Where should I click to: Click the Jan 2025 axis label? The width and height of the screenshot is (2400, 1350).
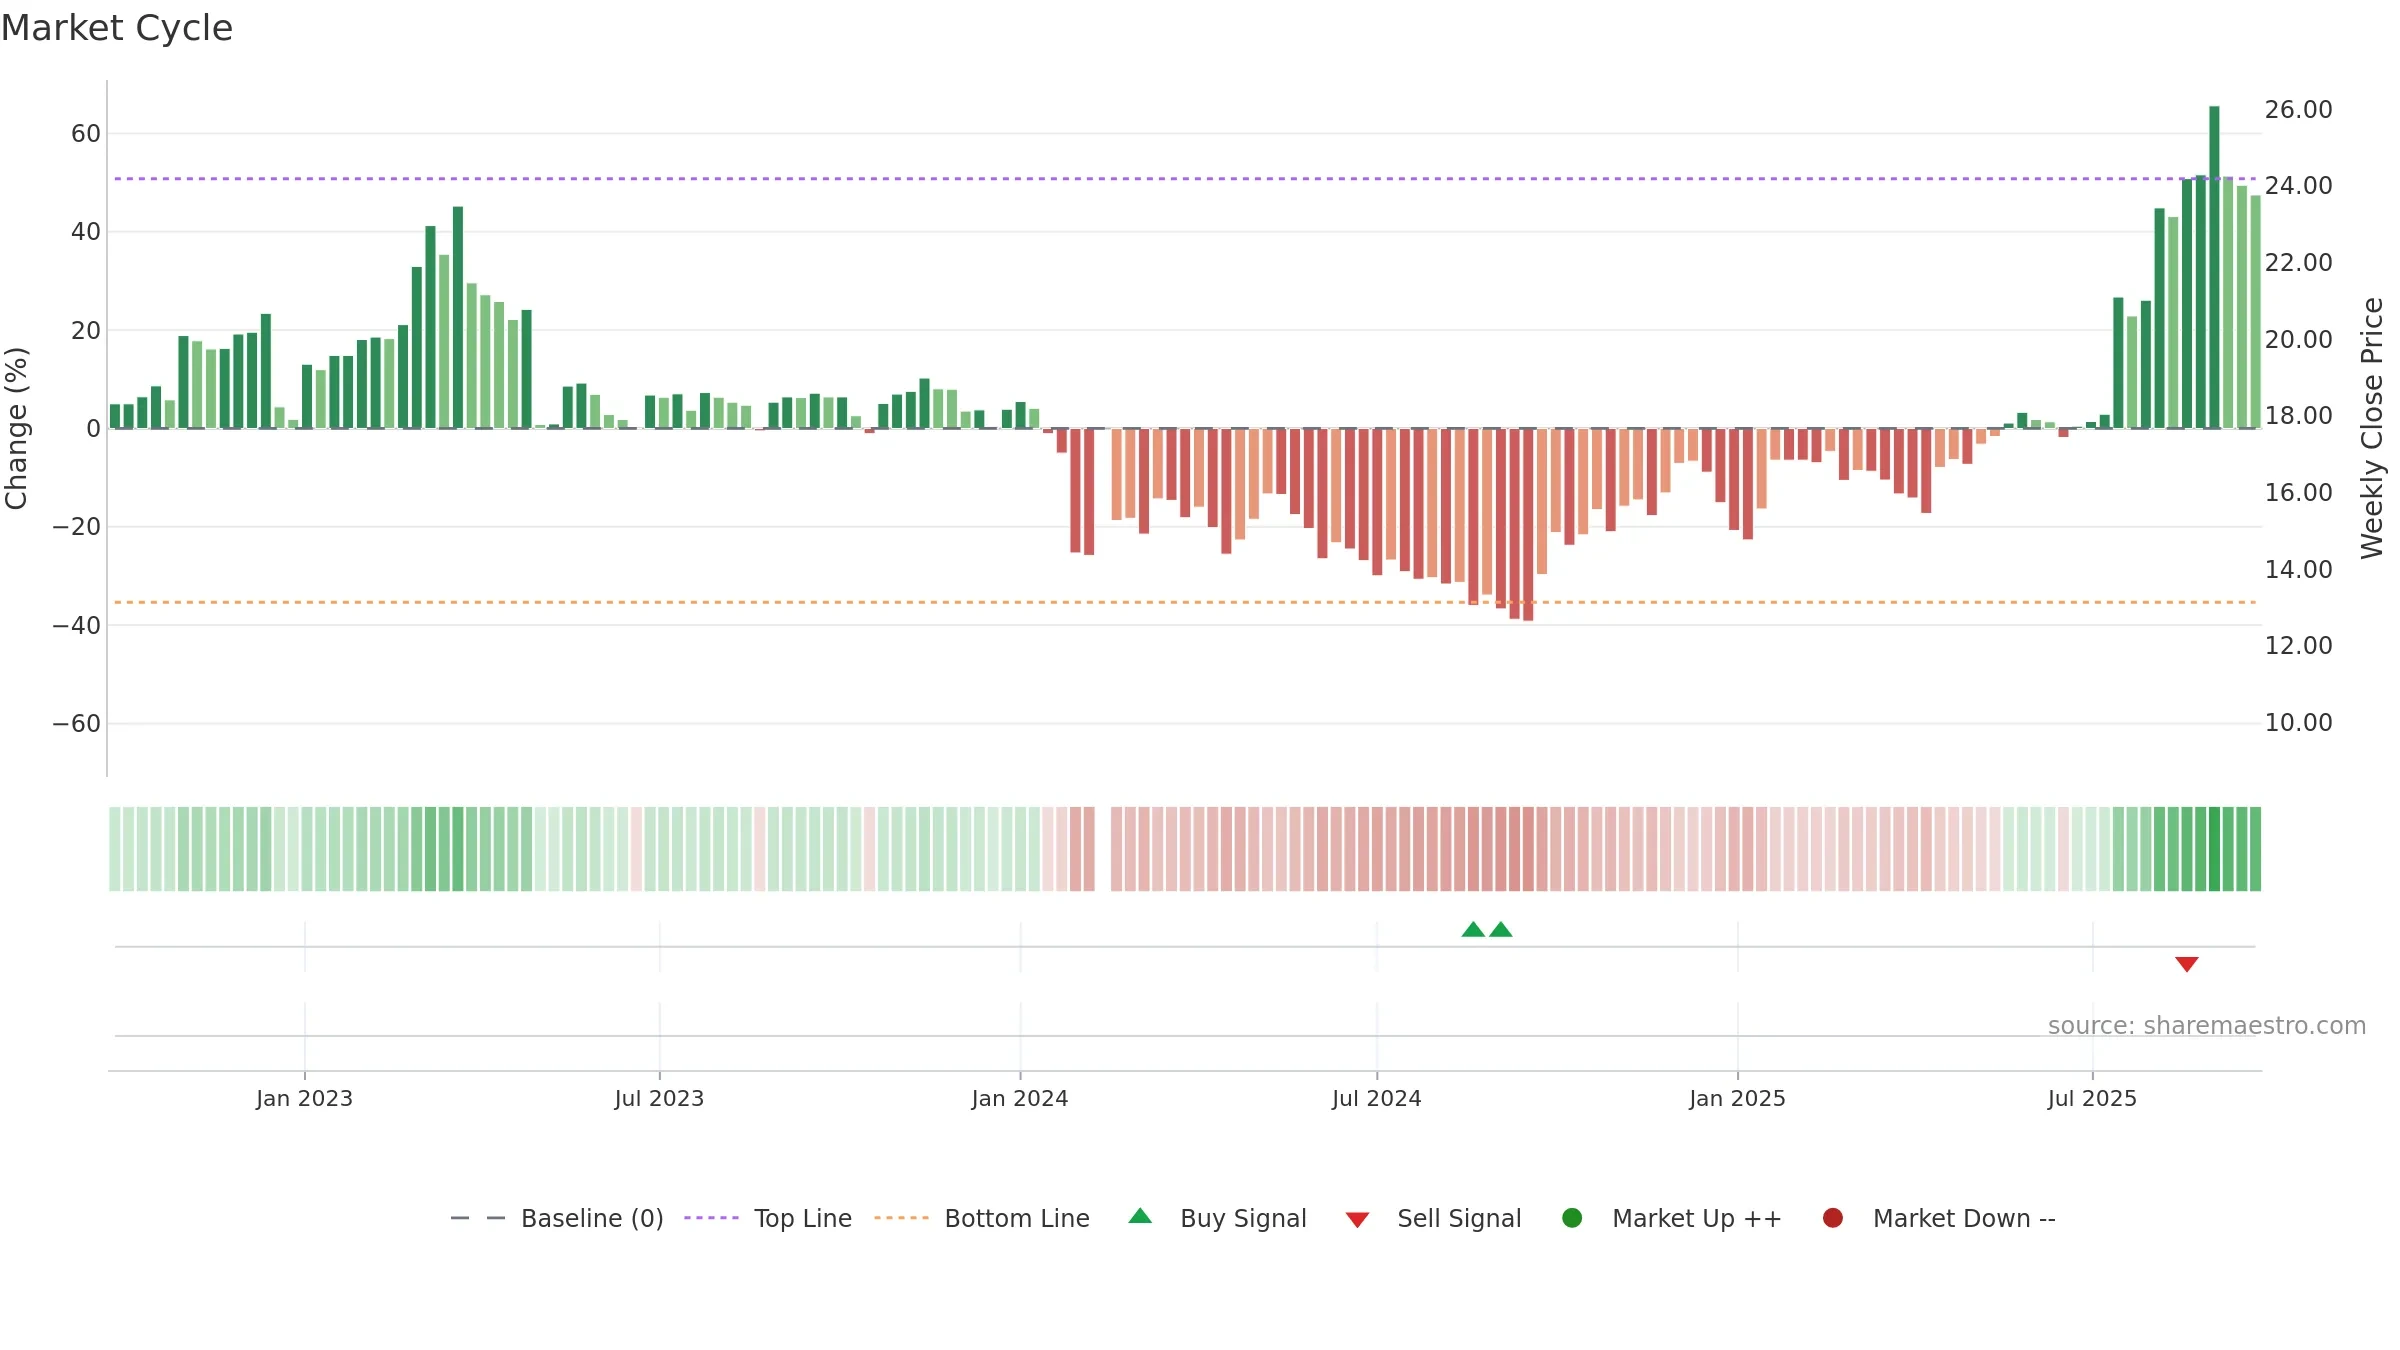coord(1737,1098)
